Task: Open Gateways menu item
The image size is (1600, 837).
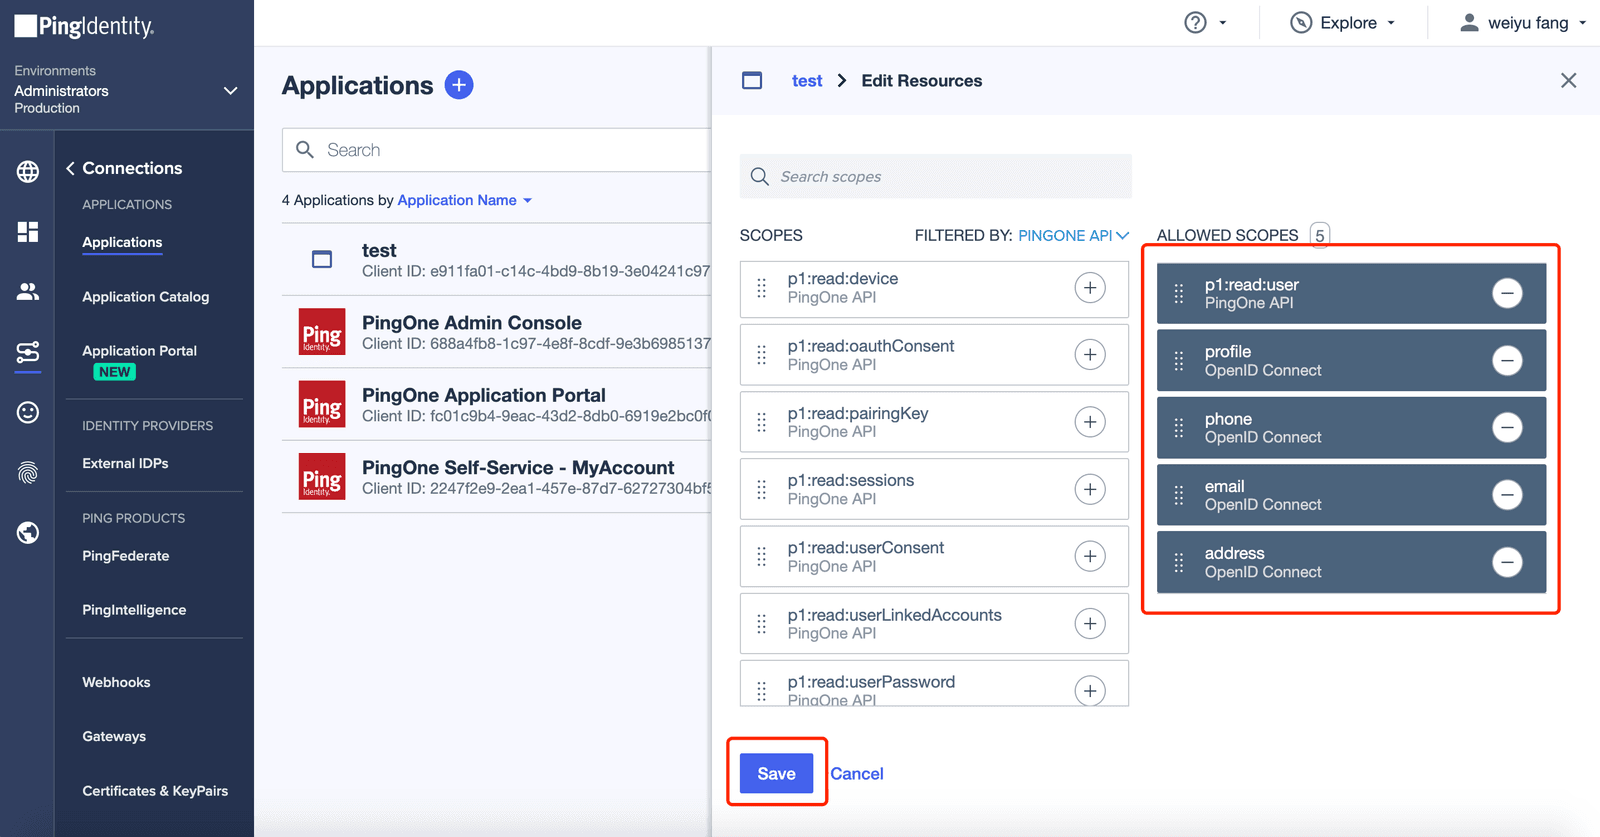Action: click(114, 736)
